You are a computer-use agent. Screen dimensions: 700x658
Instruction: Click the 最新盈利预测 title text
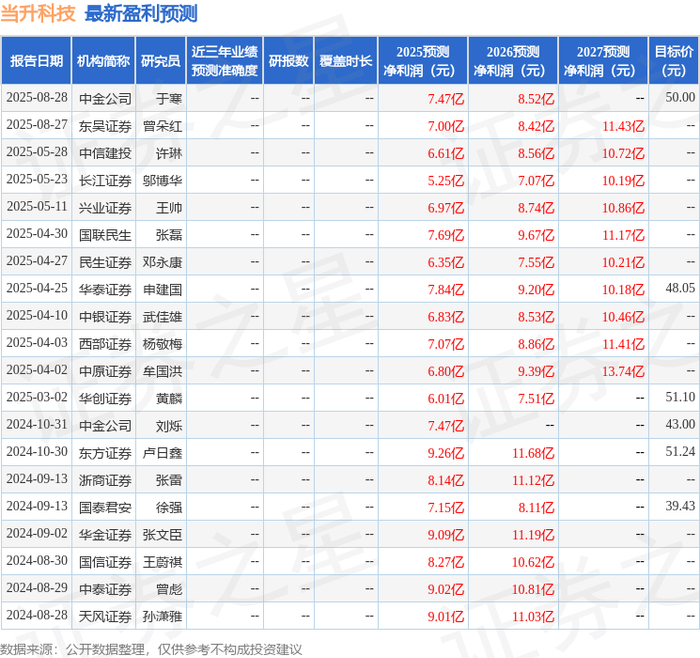point(141,13)
